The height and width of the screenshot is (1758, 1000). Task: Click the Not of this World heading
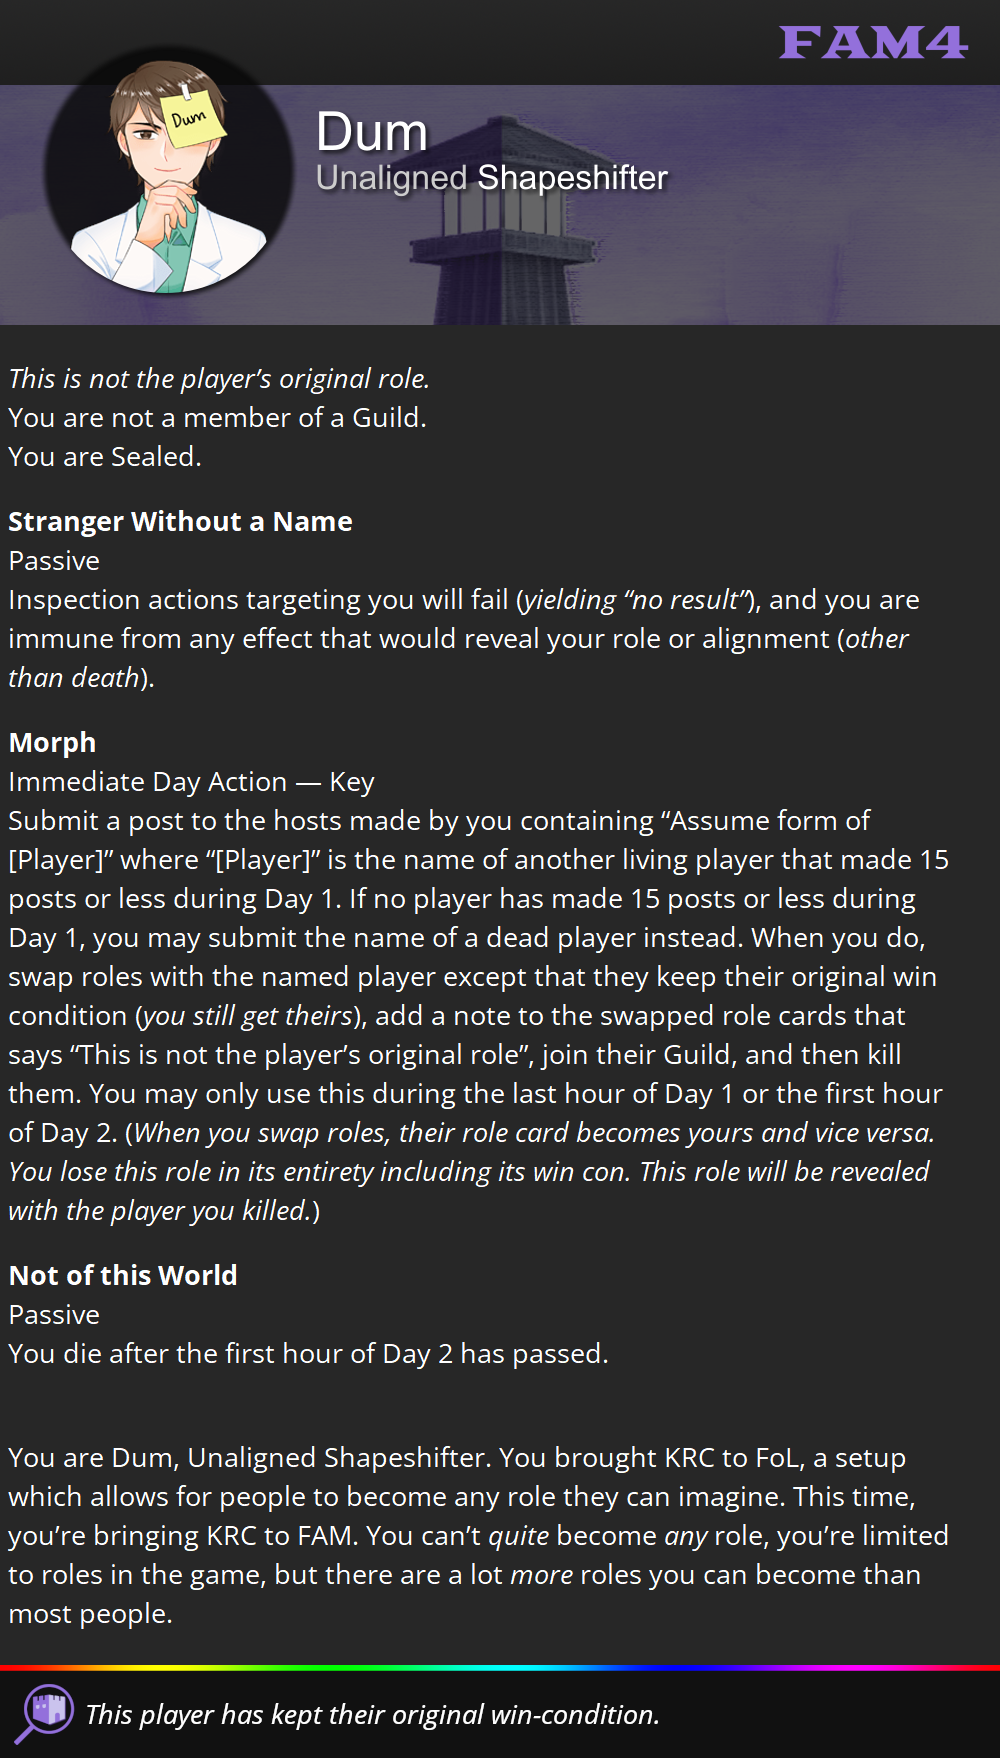pos(123,1275)
